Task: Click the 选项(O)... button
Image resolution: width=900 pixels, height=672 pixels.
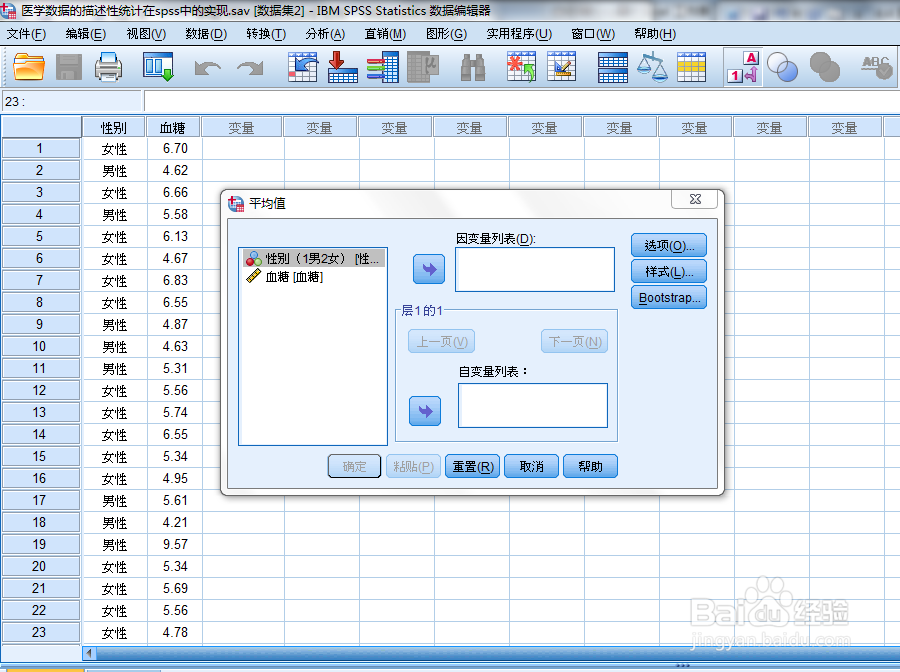Action: (669, 245)
